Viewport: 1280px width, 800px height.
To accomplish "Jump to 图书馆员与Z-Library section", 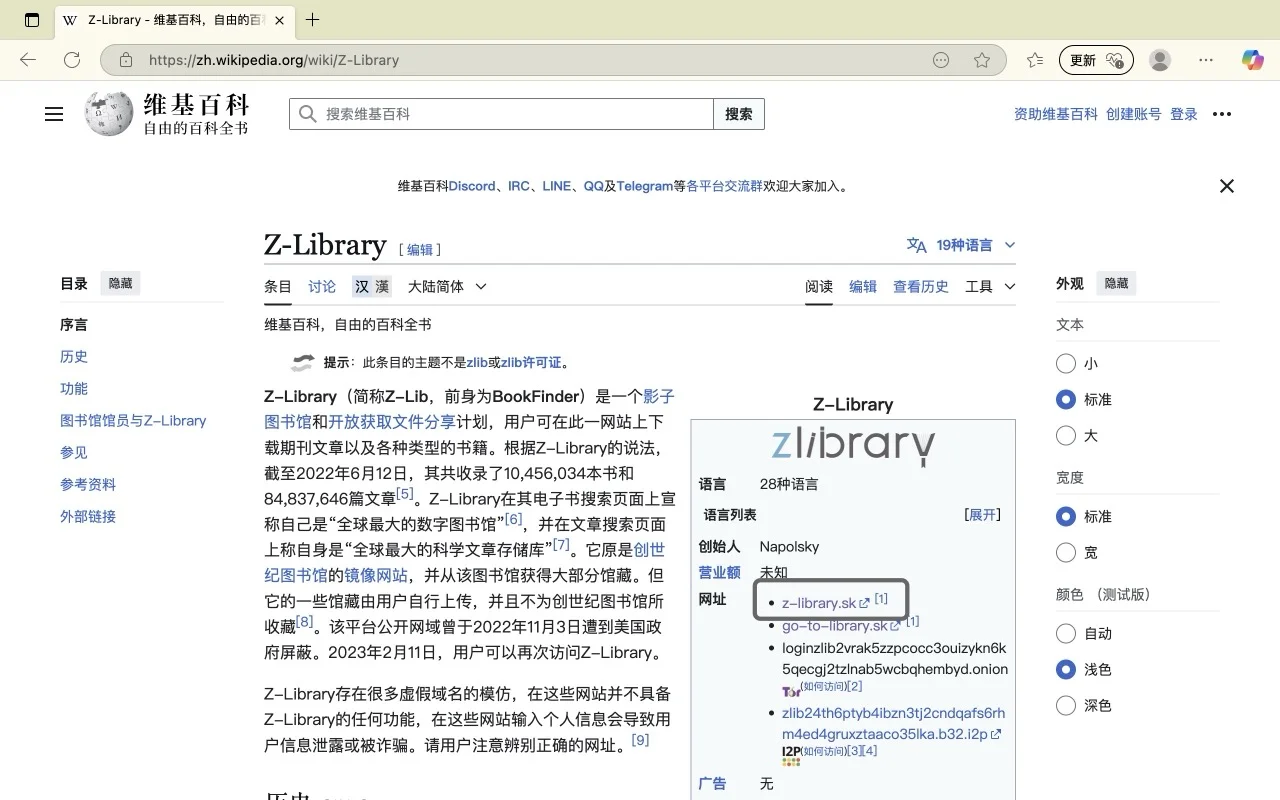I will [x=133, y=421].
